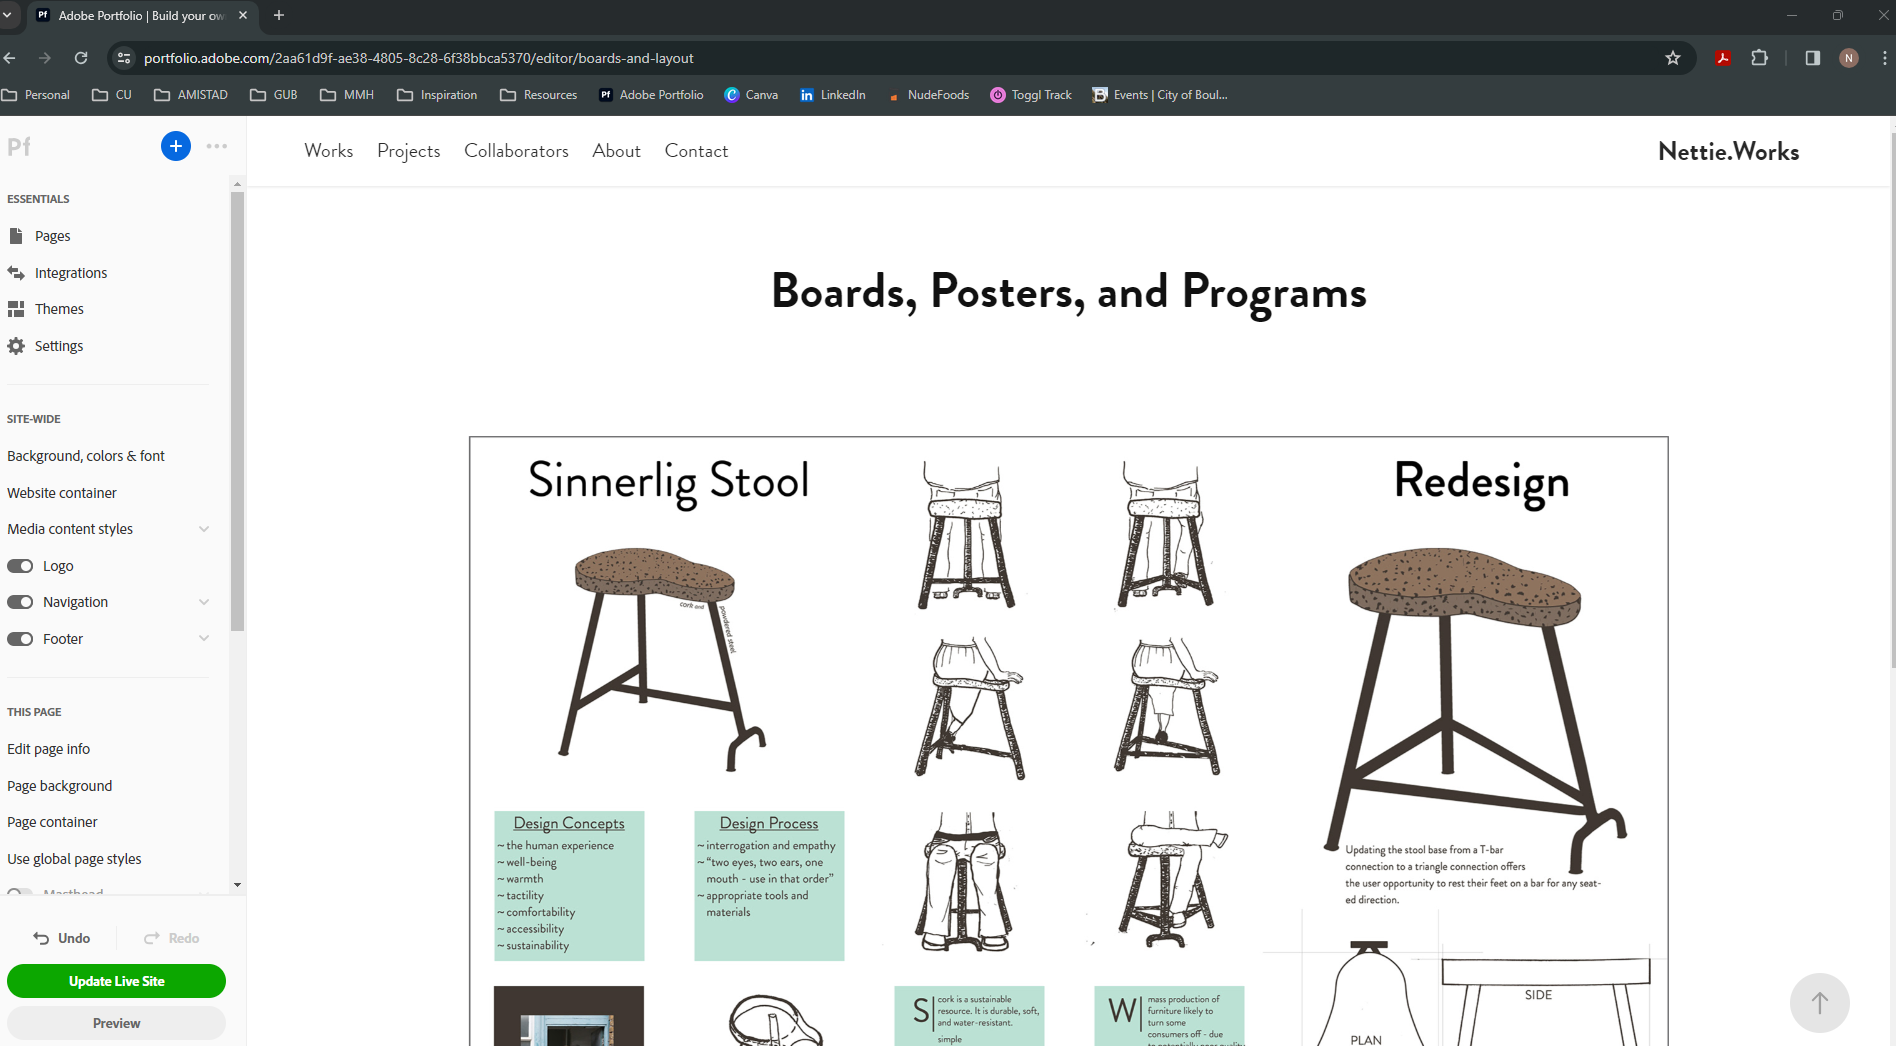
Task: View site information icon in address bar
Action: tap(124, 58)
